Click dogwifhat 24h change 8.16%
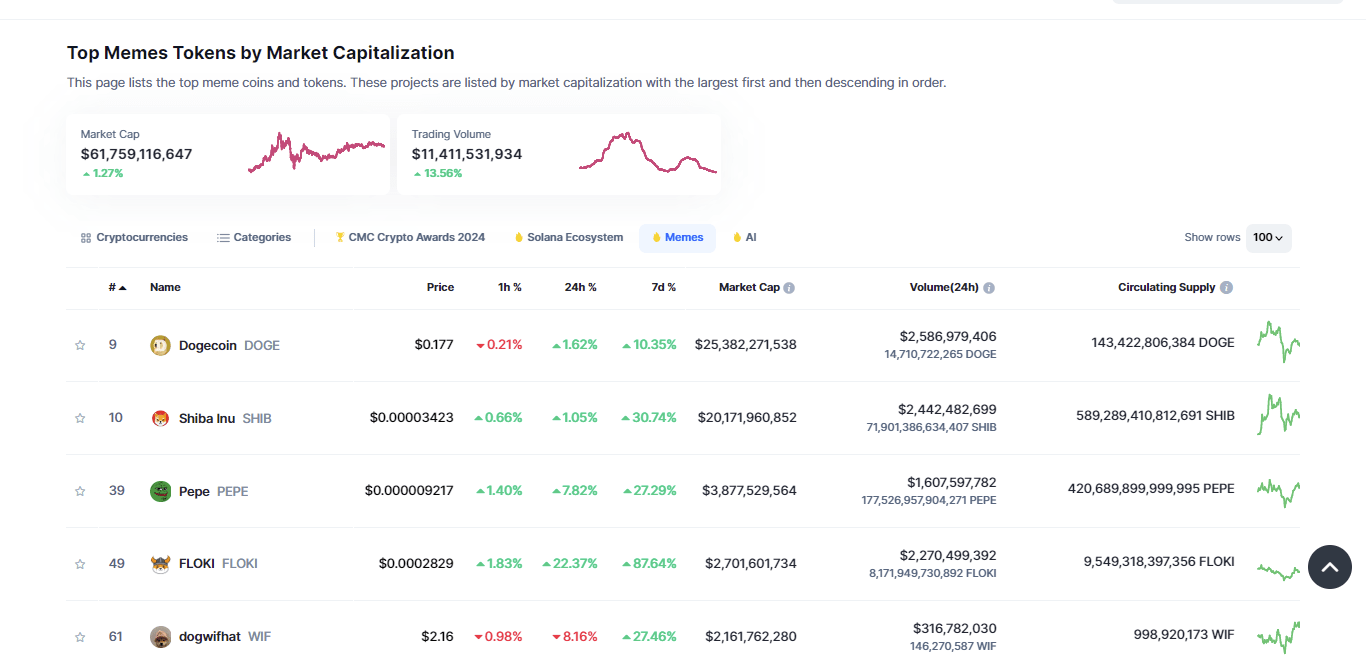Image resolution: width=1366 pixels, height=657 pixels. pyautogui.click(x=575, y=637)
